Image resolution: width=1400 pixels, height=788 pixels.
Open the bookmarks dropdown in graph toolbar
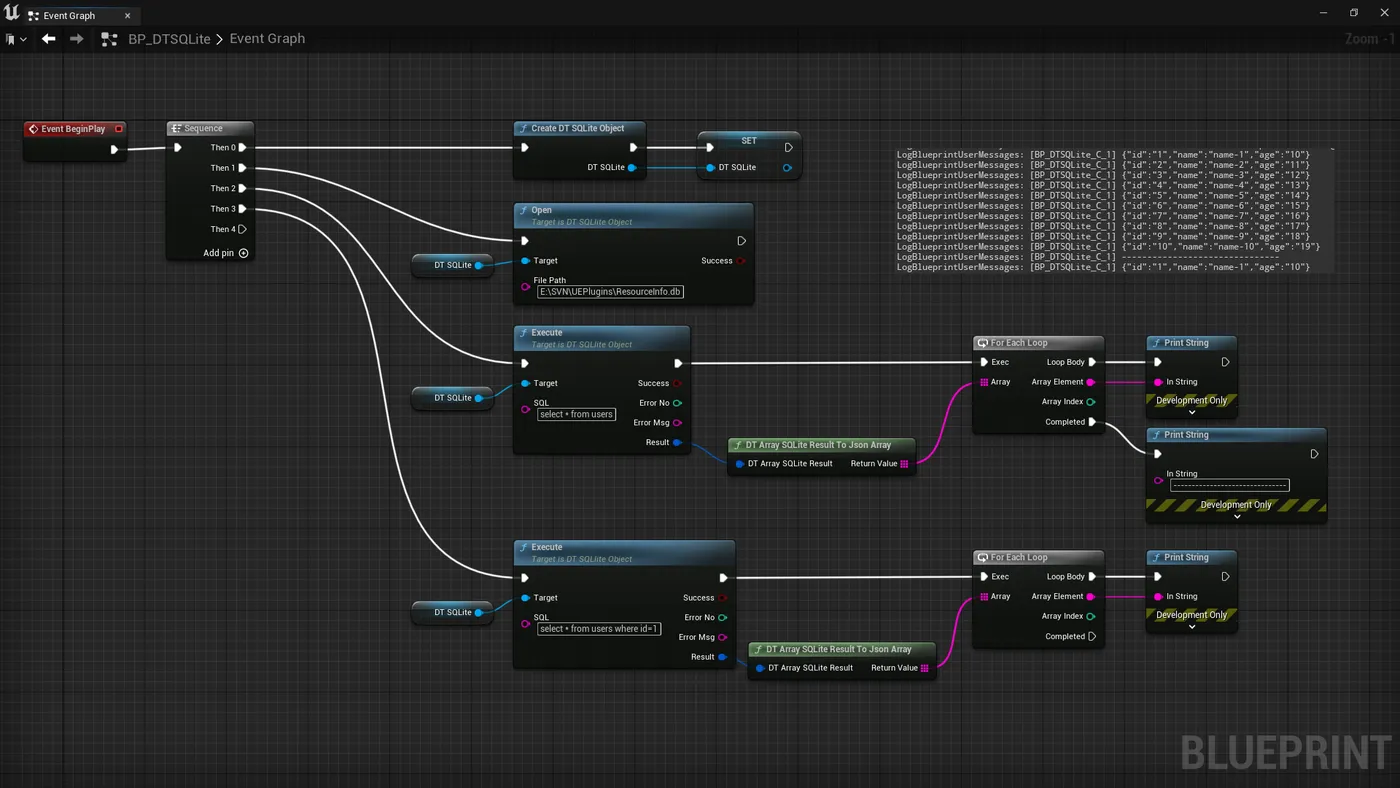click(x=16, y=39)
